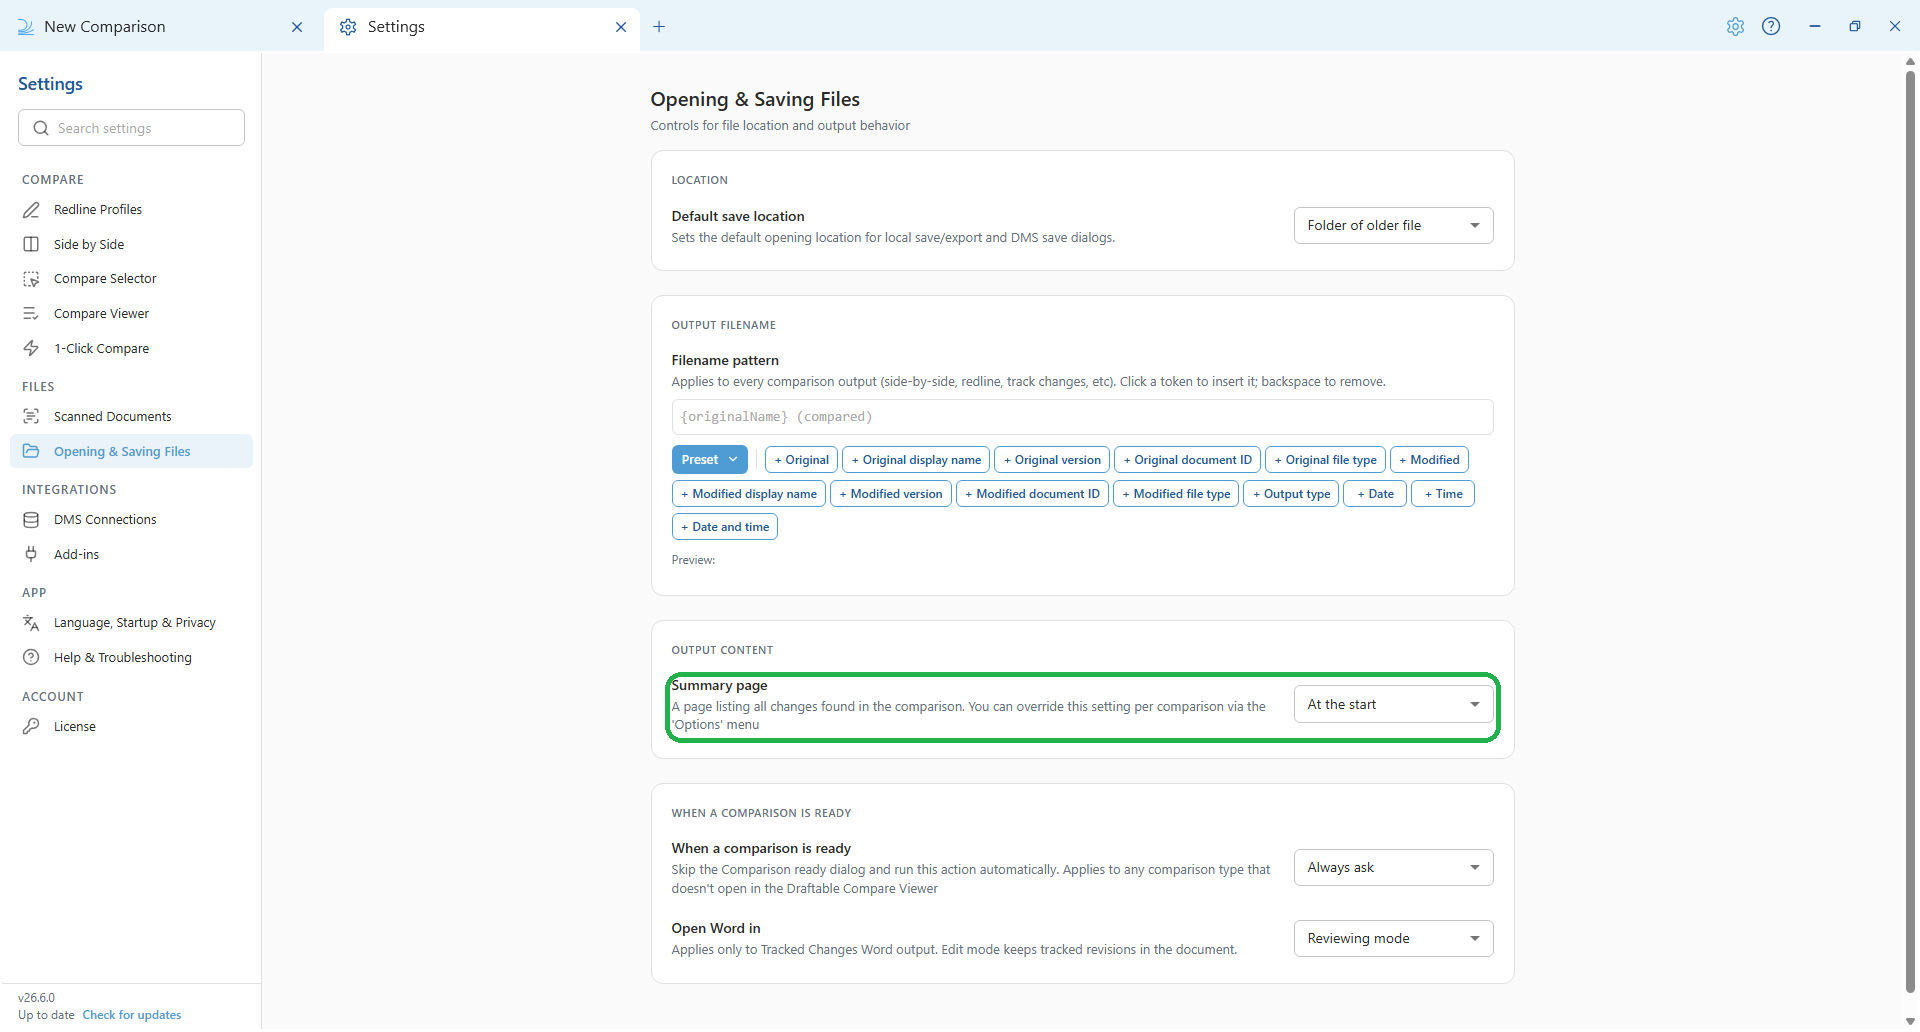Go to Redline Profiles settings
Image resolution: width=1920 pixels, height=1032 pixels.
click(131, 210)
